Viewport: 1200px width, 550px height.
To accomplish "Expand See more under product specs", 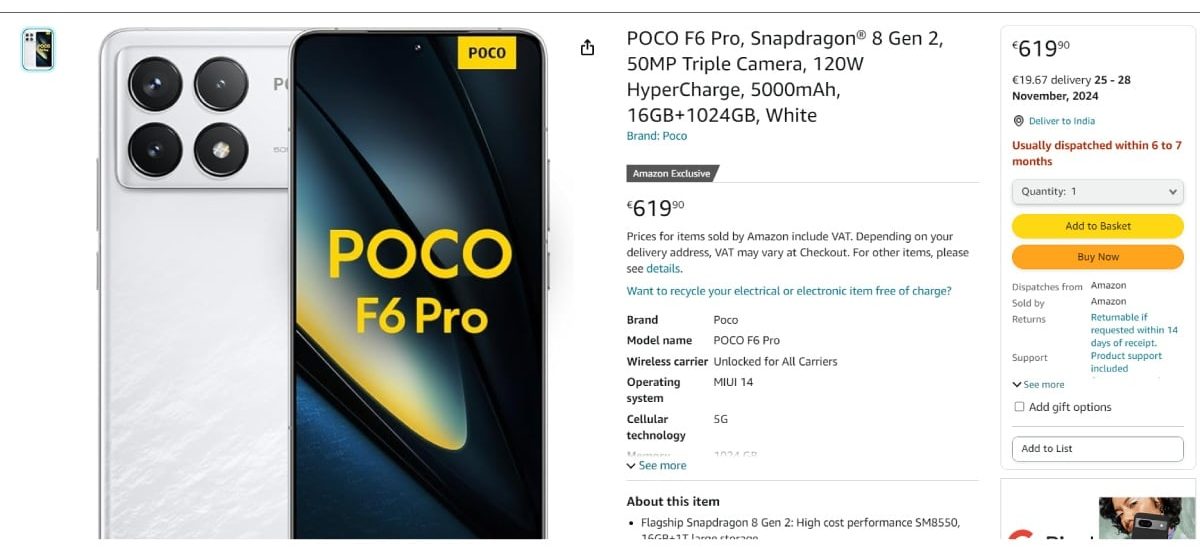I will (657, 465).
